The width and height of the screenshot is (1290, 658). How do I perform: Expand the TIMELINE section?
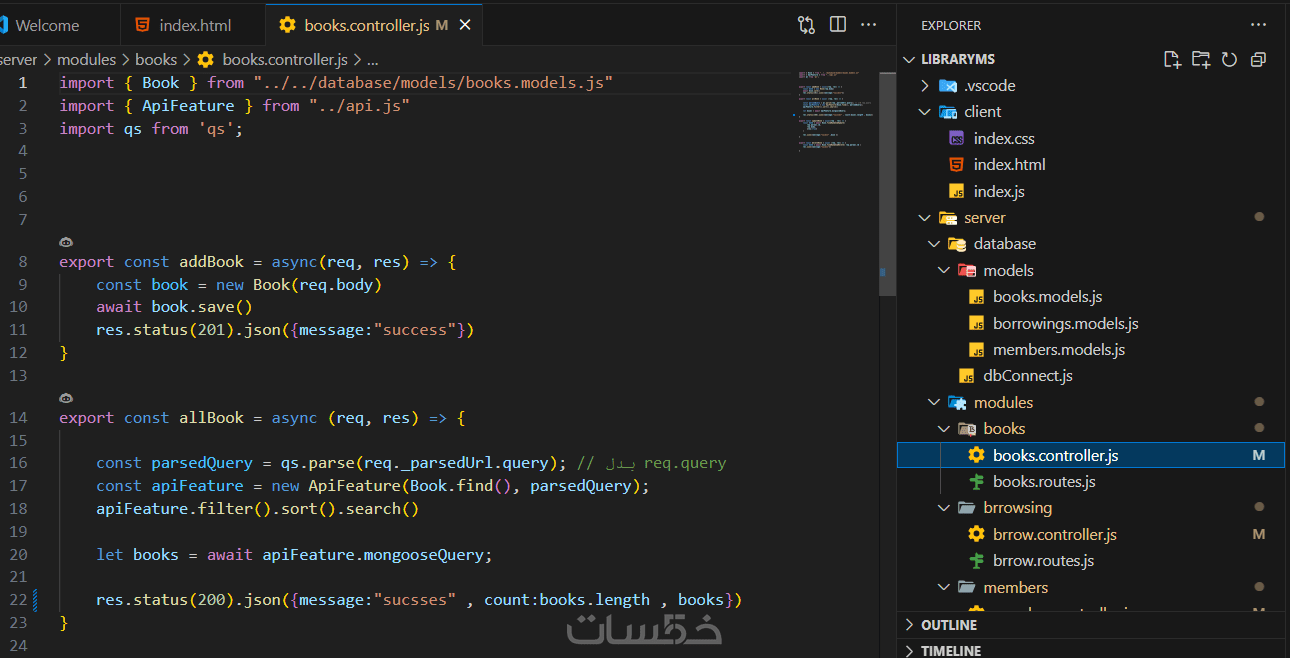point(1091,650)
